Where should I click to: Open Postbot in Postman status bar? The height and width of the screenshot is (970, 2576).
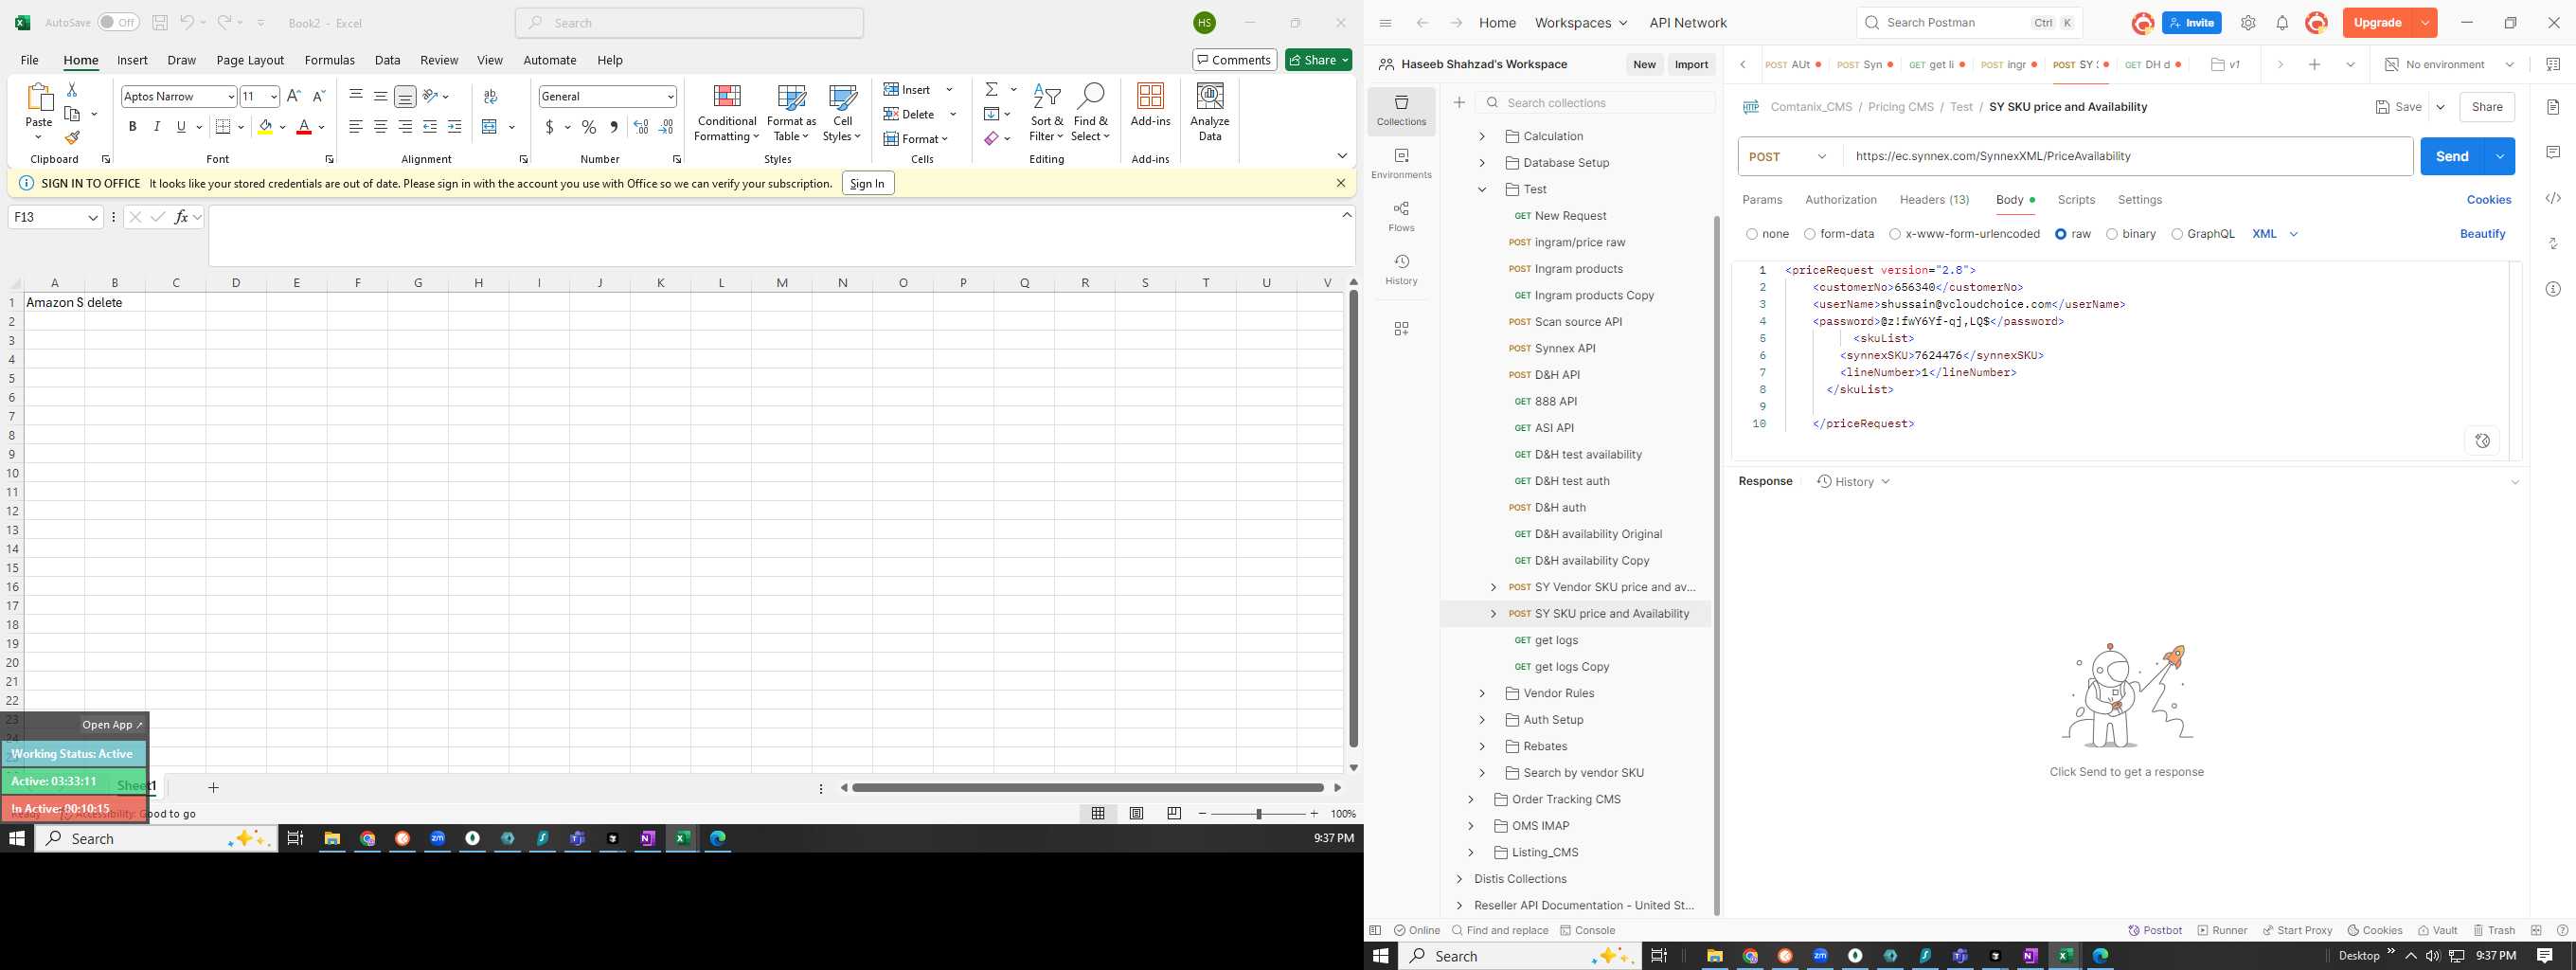click(x=2155, y=930)
